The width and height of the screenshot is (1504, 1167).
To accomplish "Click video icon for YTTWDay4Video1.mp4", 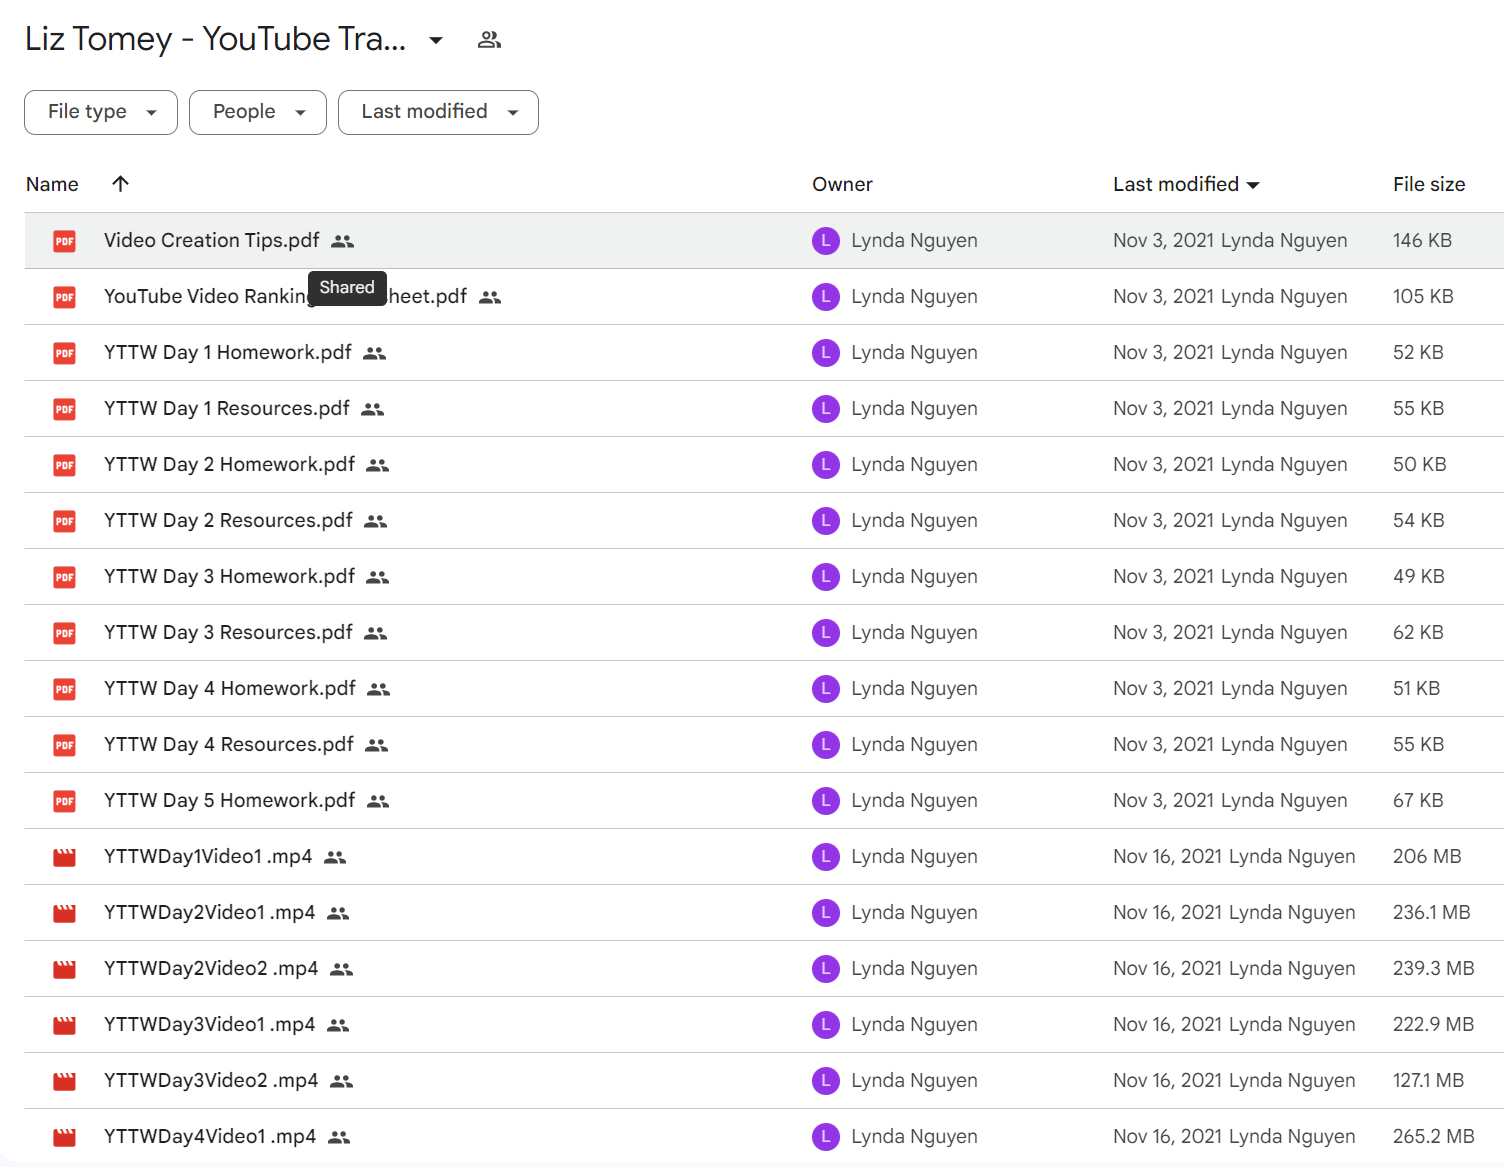I will pos(65,1137).
